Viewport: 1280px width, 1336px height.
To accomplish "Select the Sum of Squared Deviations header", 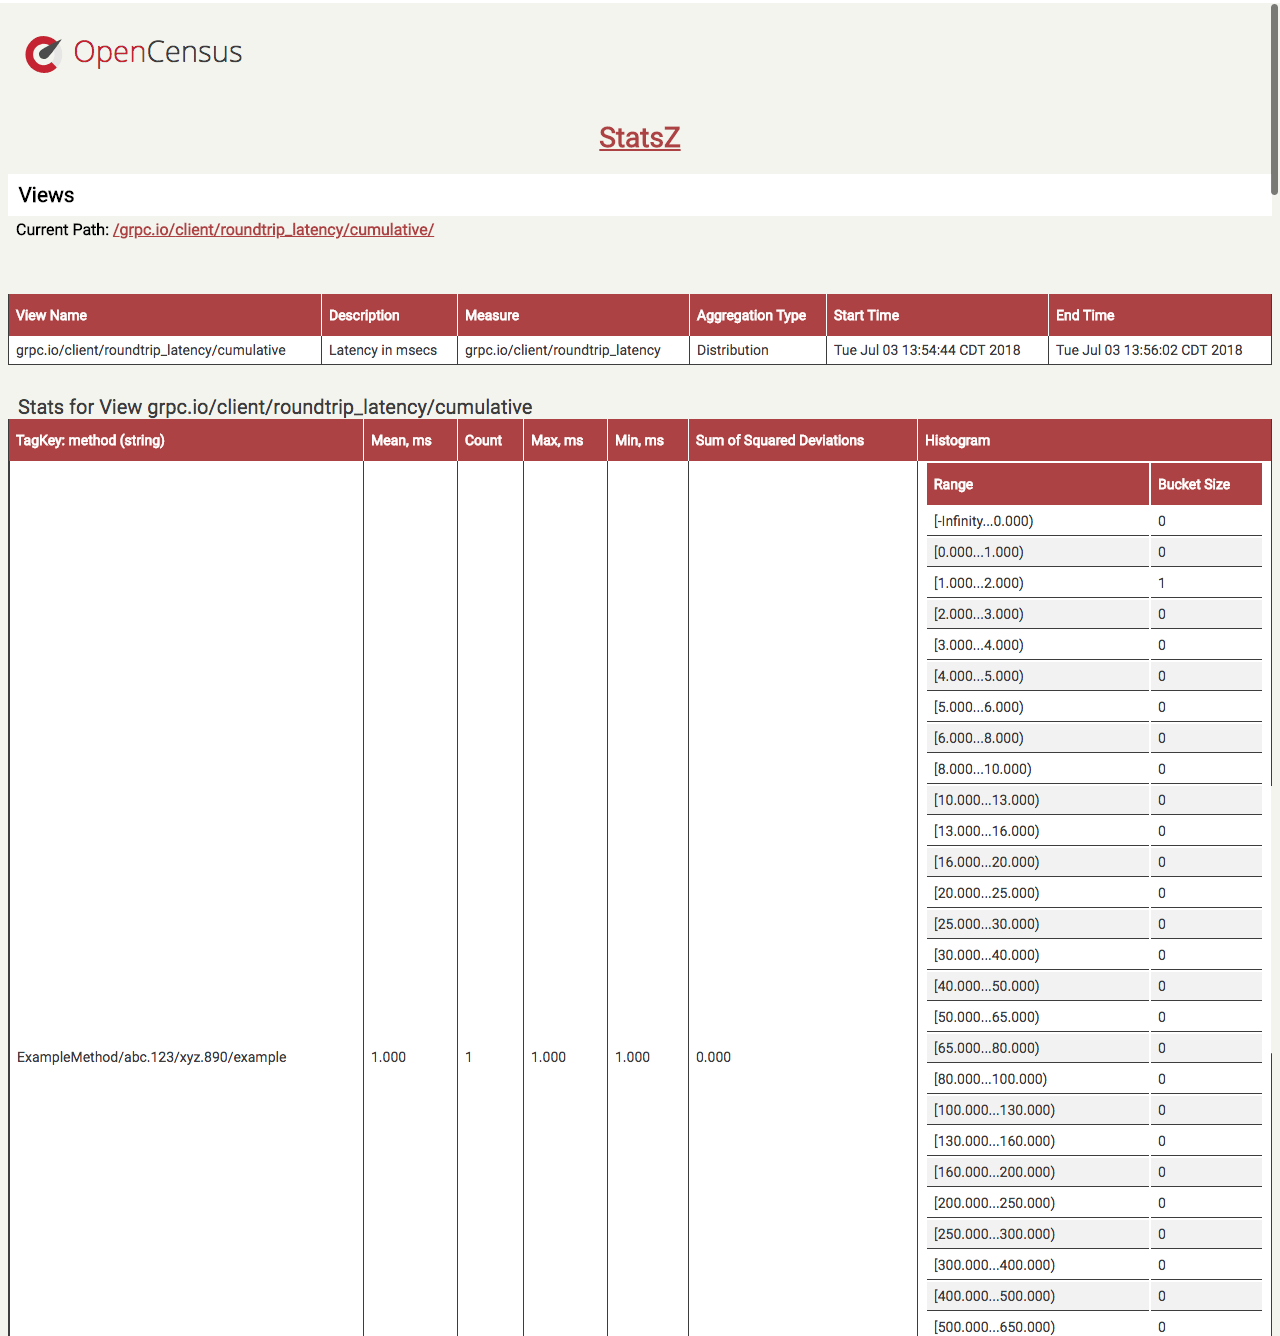I will [x=779, y=440].
